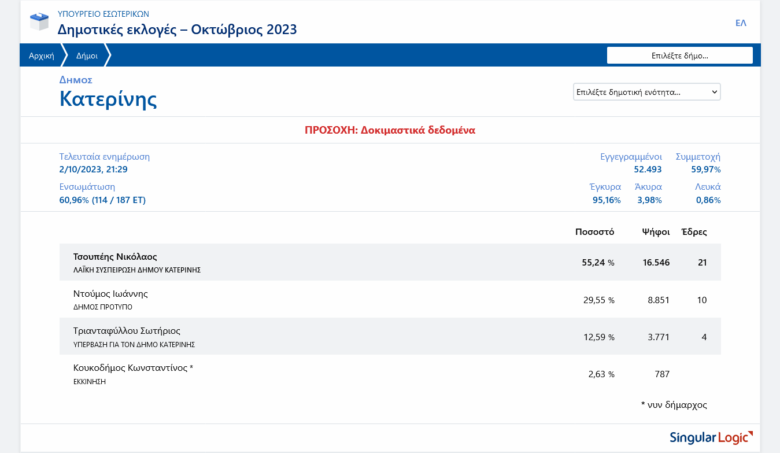This screenshot has width=780, height=453.
Task: Click ΕΚΚΙΝΗΣΗ party name
Action: click(90, 382)
